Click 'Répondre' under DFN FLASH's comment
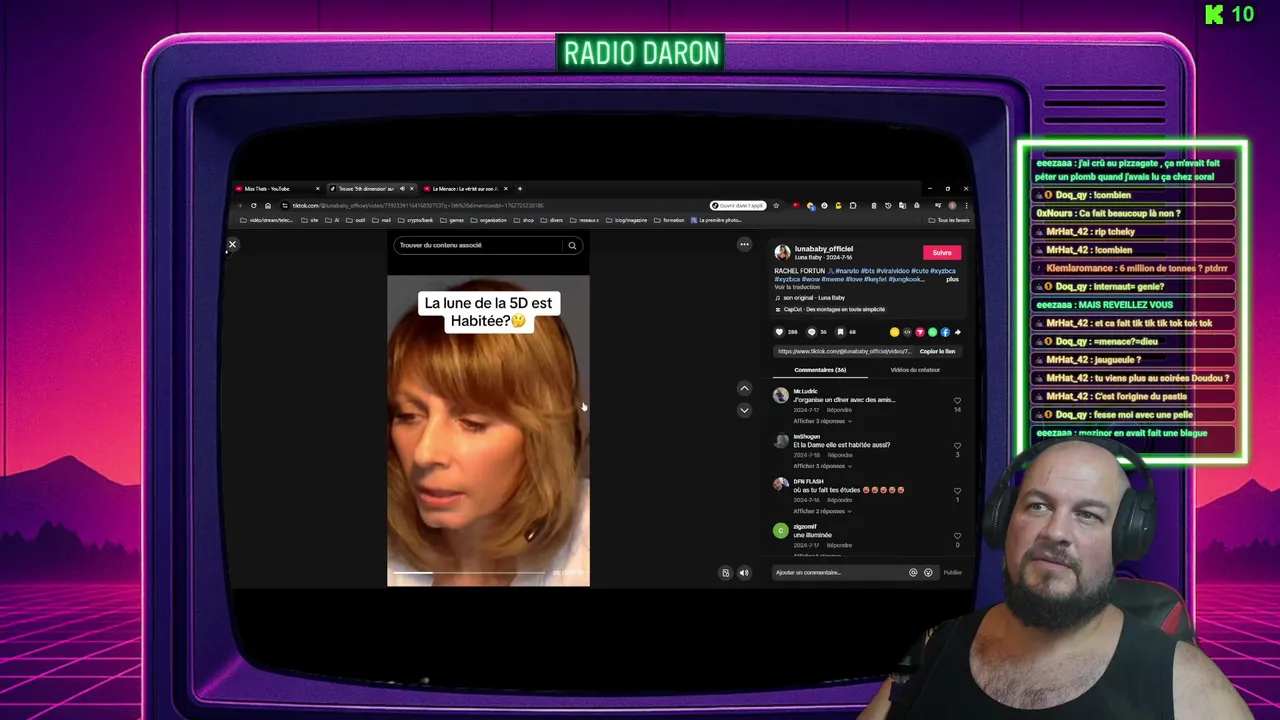 click(839, 500)
